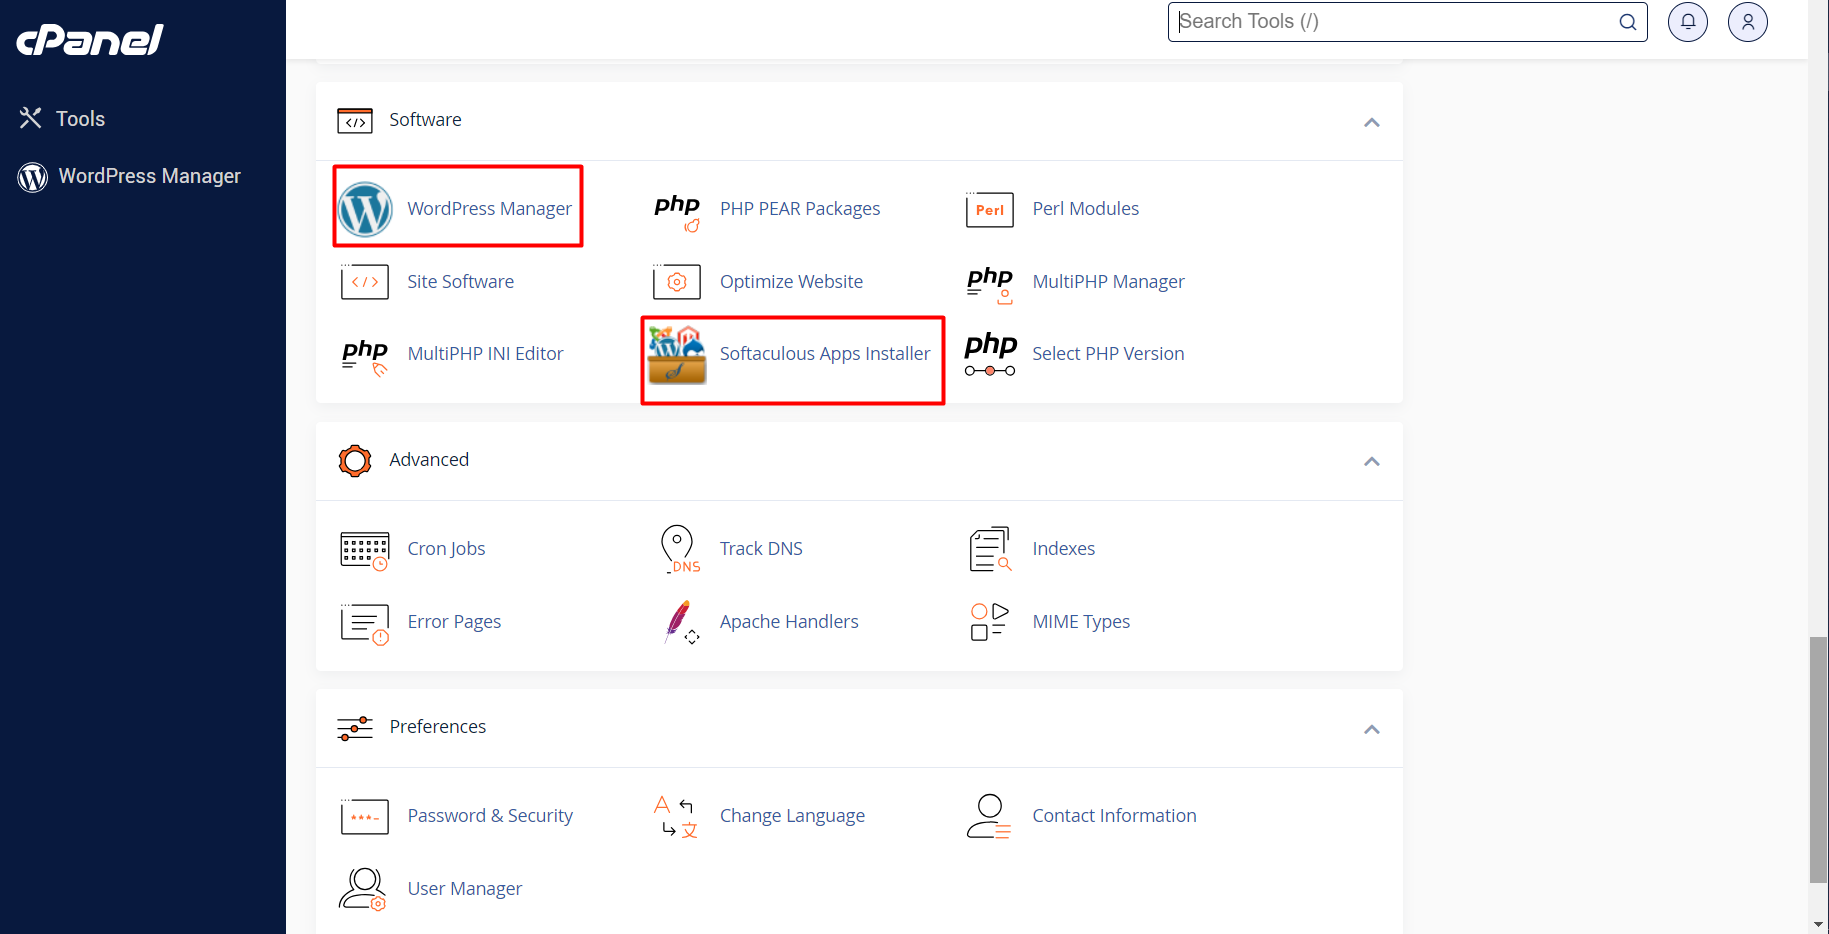Click the Preferences section heading text
This screenshot has width=1829, height=934.
point(438,727)
